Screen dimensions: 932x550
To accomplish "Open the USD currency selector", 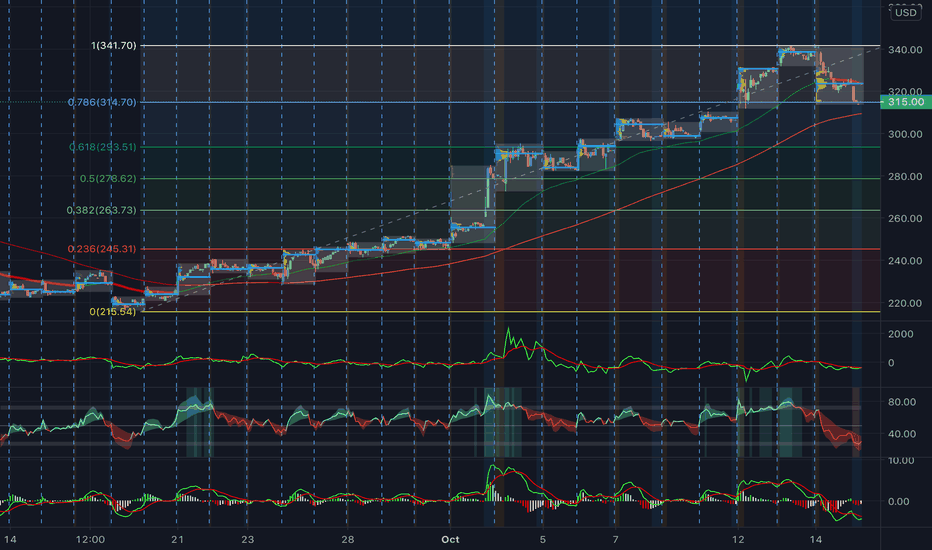I will [906, 12].
